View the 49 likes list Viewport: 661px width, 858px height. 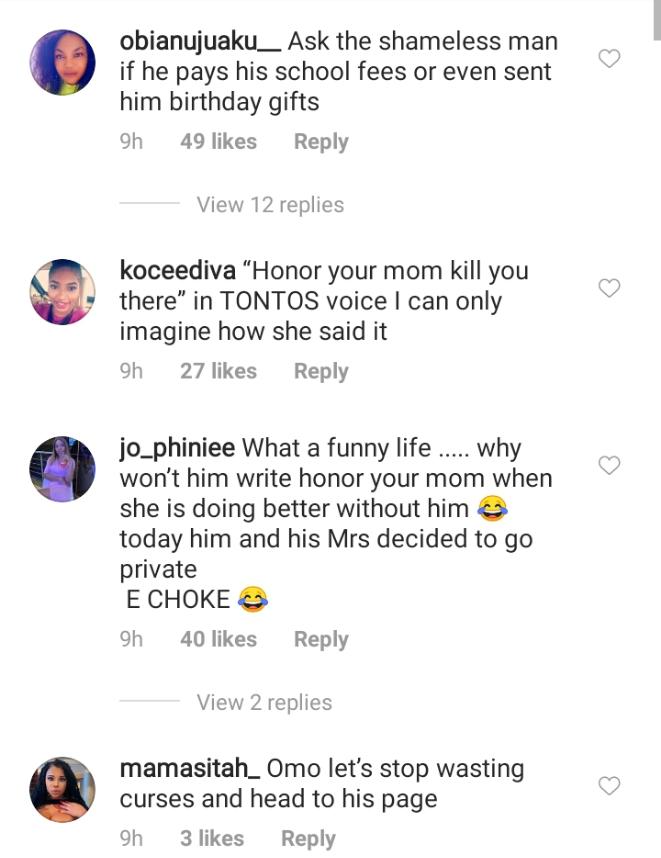218,142
